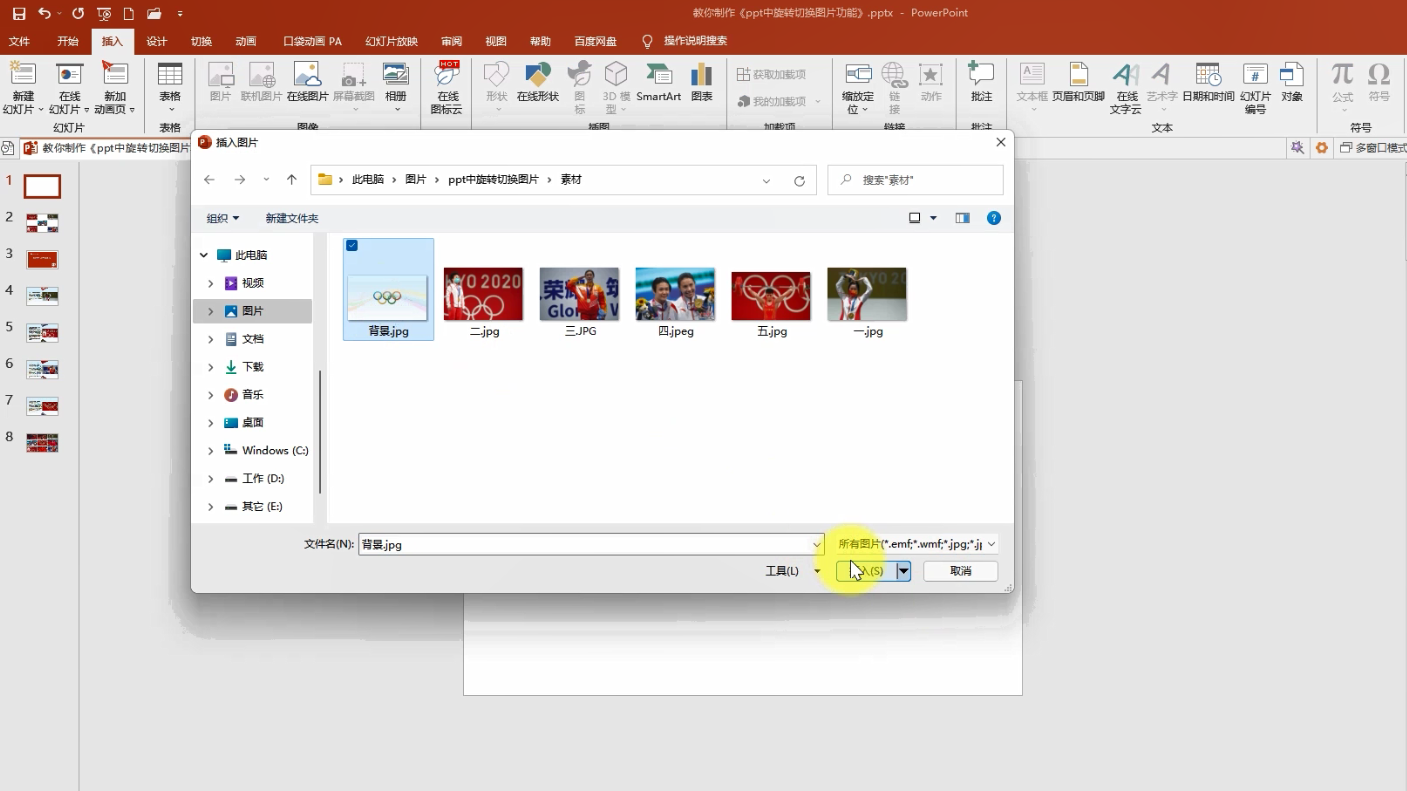The height and width of the screenshot is (791, 1407).
Task: Insert Slide Number (幻灯片编号)
Action: (1256, 88)
